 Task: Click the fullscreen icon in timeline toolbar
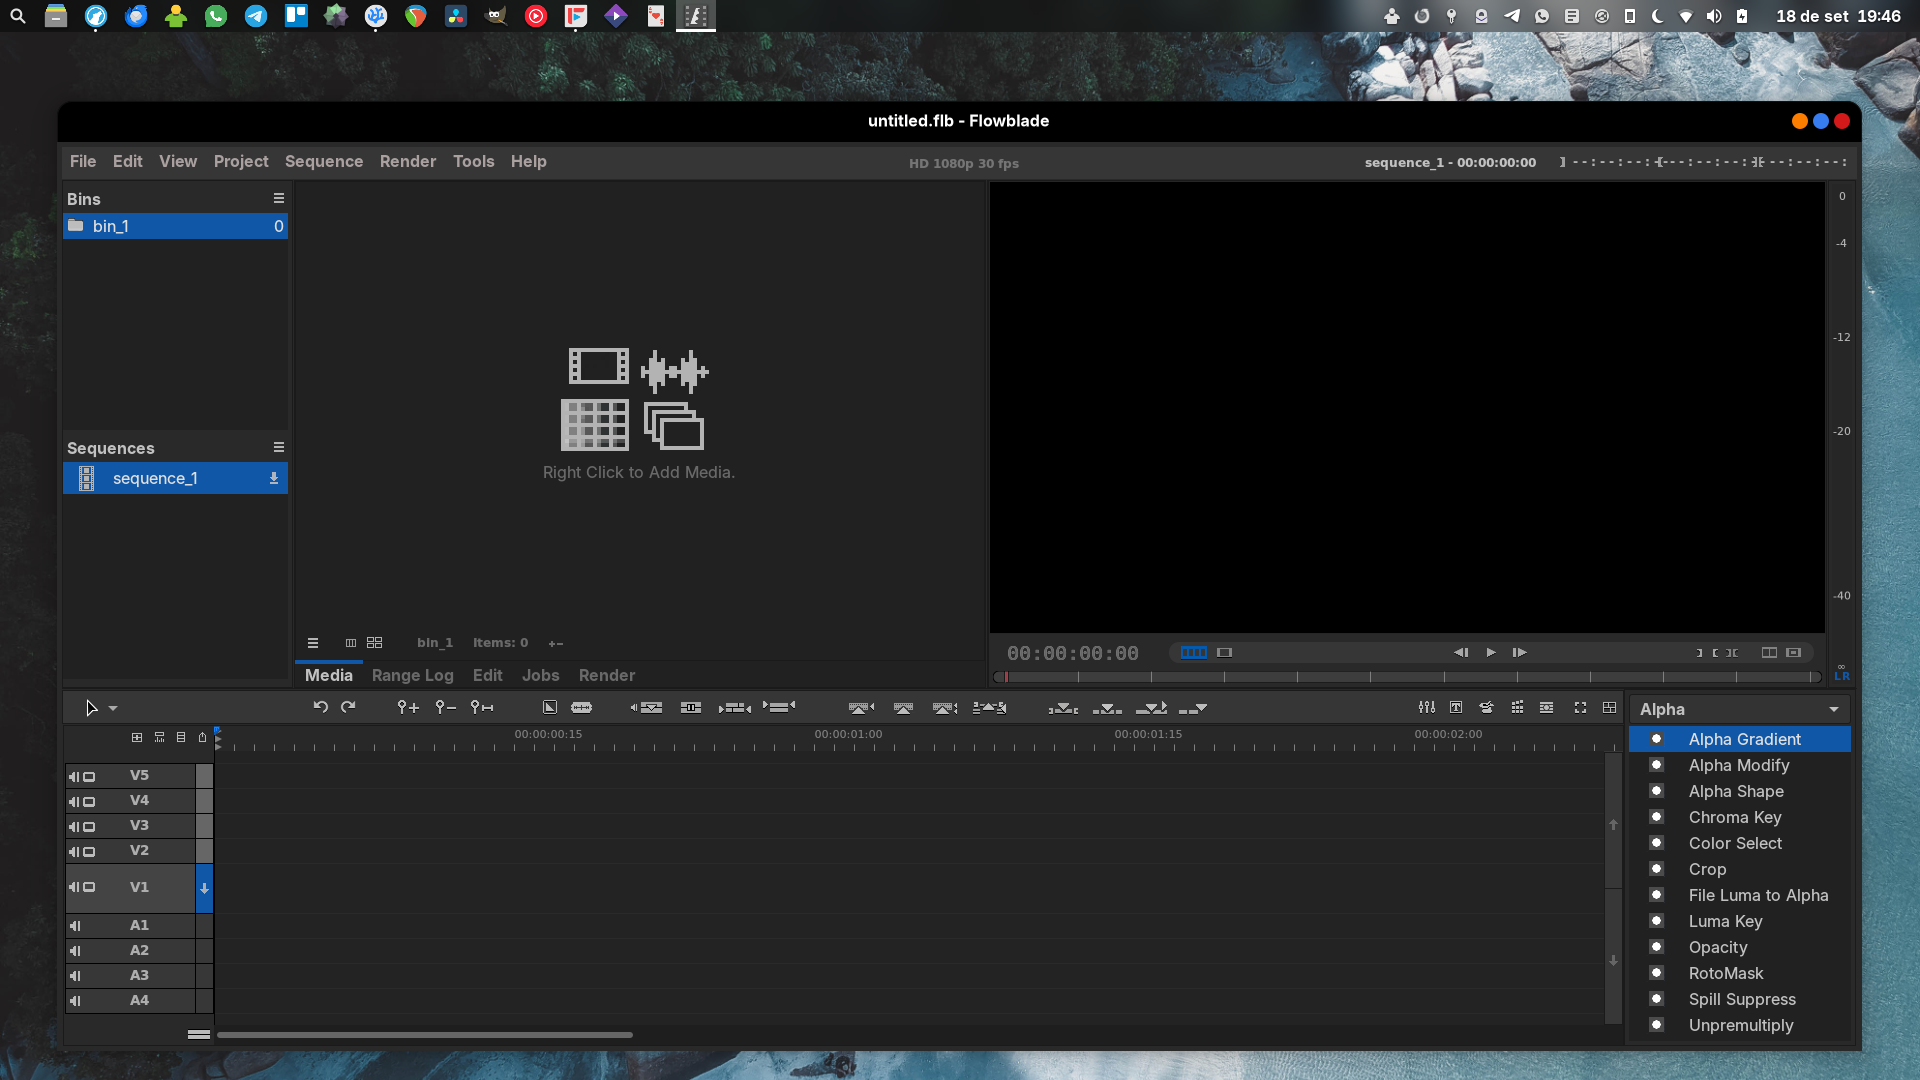pos(1580,707)
